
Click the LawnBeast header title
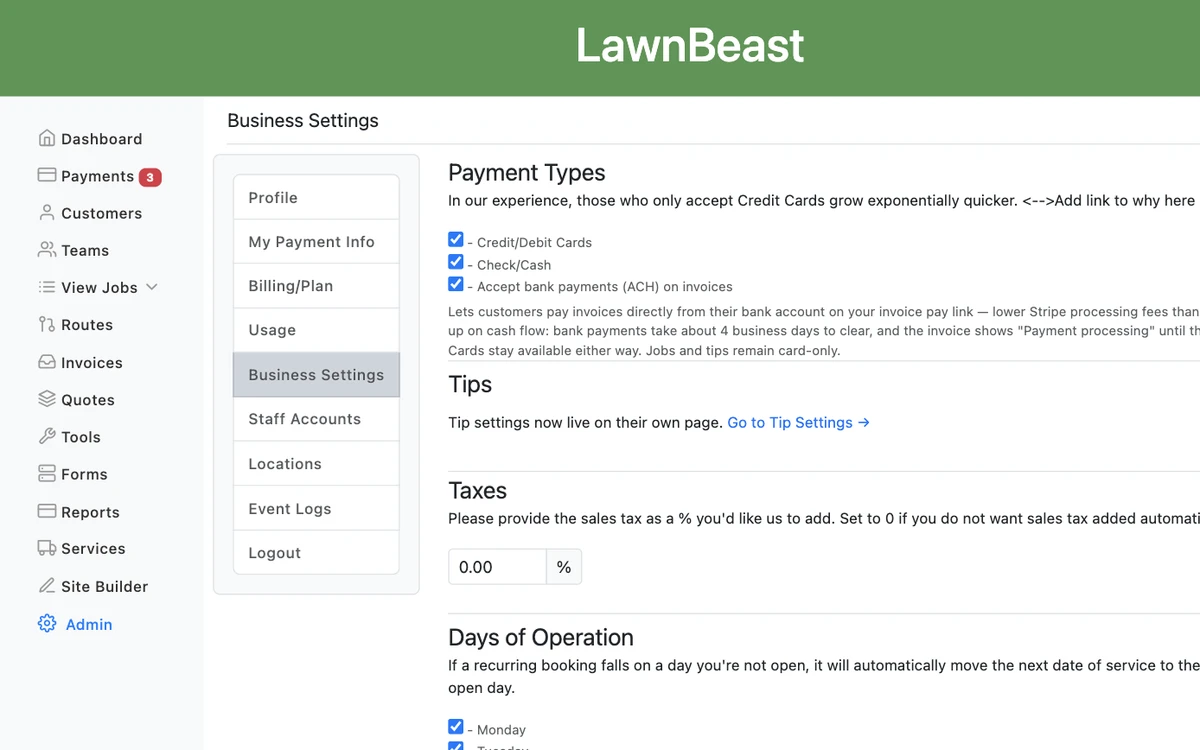coord(690,46)
